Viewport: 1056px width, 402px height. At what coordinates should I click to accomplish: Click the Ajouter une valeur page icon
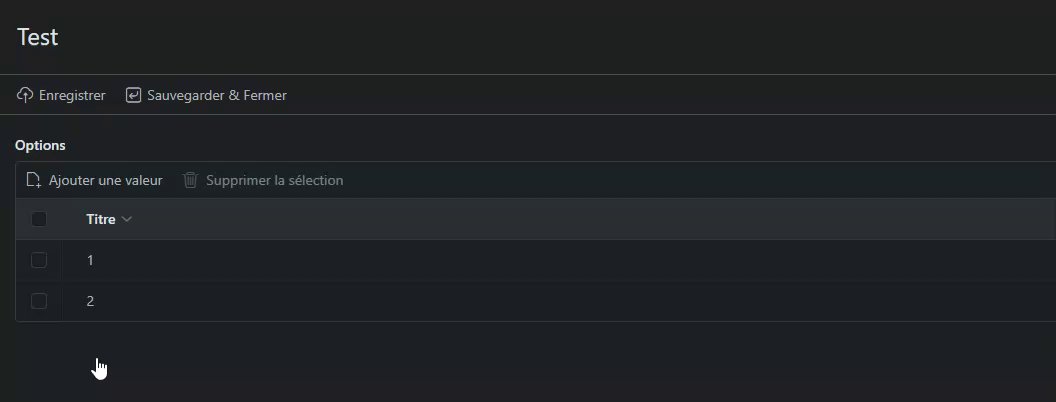[x=34, y=180]
